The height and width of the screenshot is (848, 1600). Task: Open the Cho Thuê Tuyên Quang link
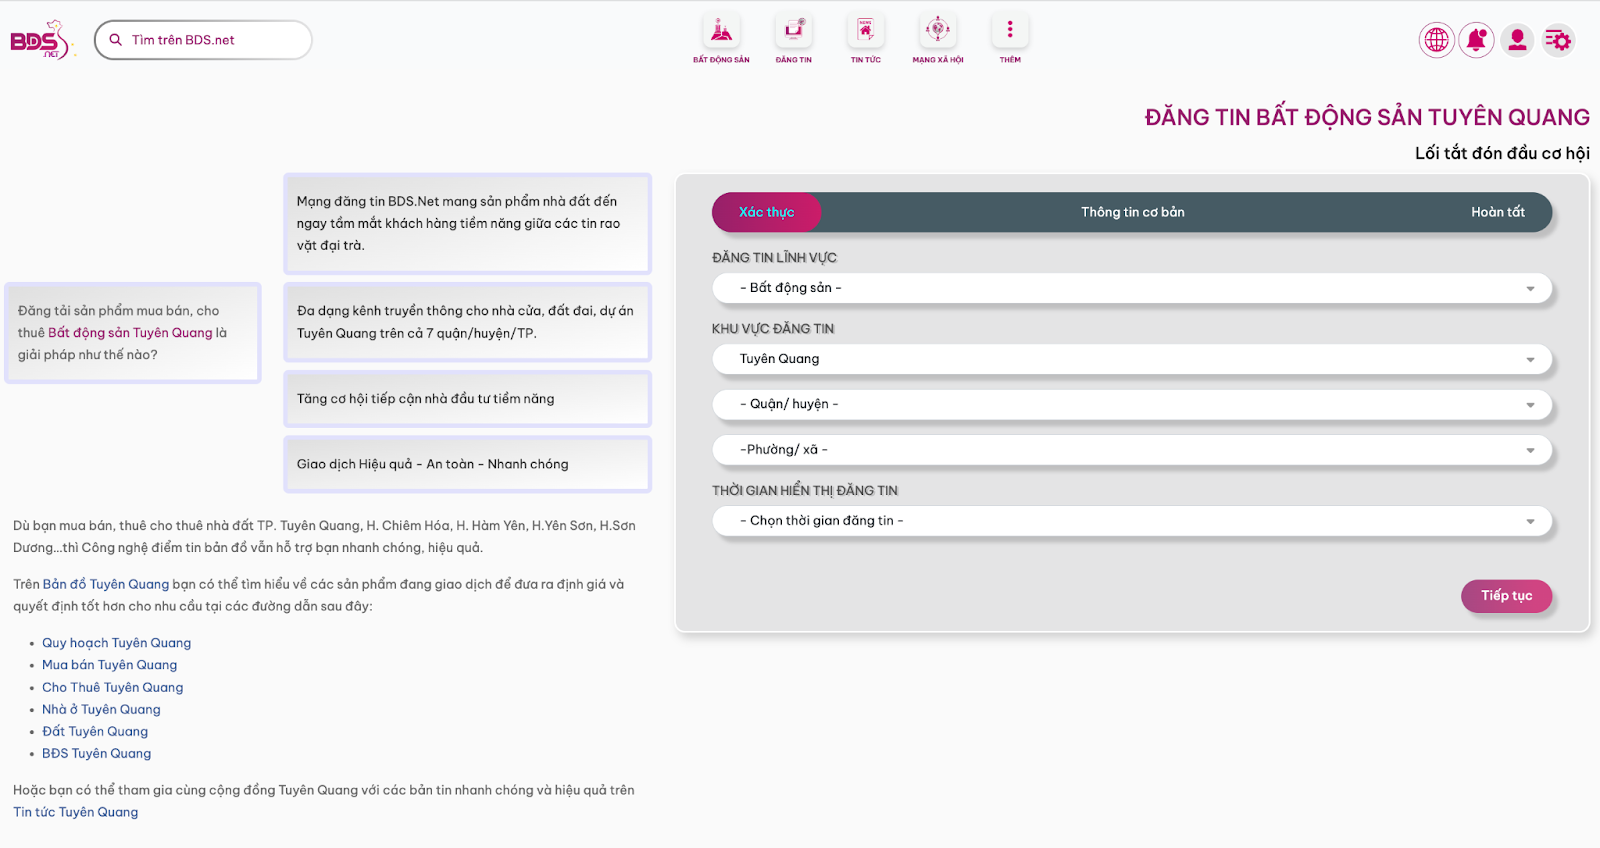pyautogui.click(x=112, y=687)
